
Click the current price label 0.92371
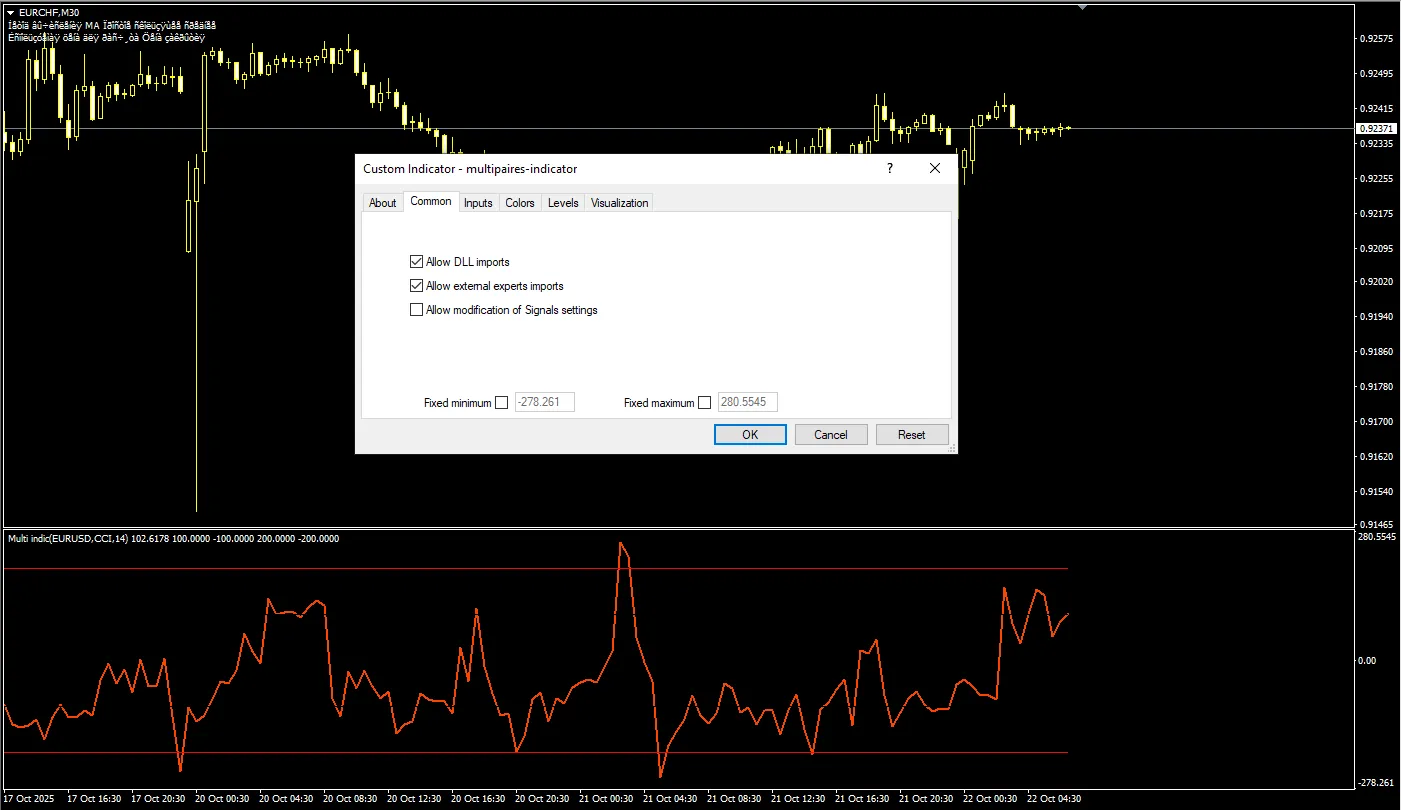[1376, 129]
